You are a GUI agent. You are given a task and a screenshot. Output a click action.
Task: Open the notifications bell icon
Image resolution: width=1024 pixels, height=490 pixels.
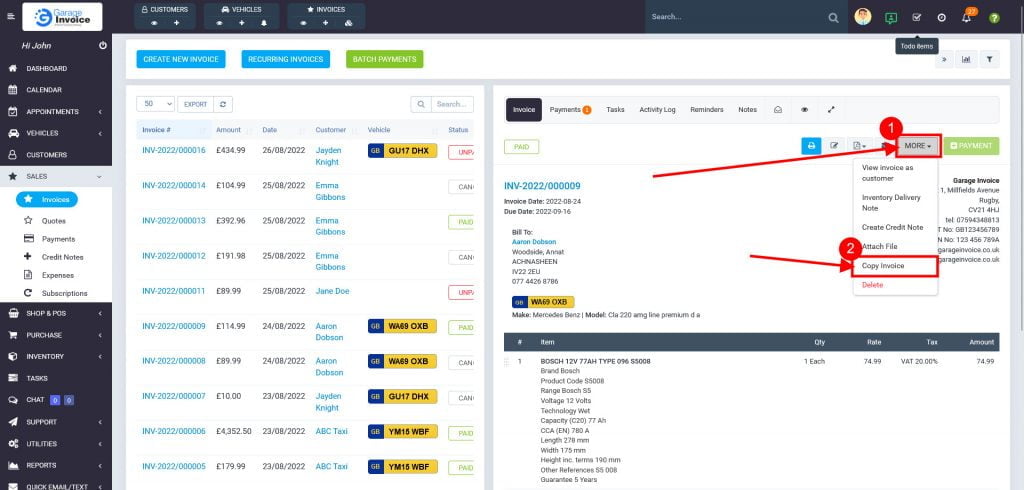[967, 18]
